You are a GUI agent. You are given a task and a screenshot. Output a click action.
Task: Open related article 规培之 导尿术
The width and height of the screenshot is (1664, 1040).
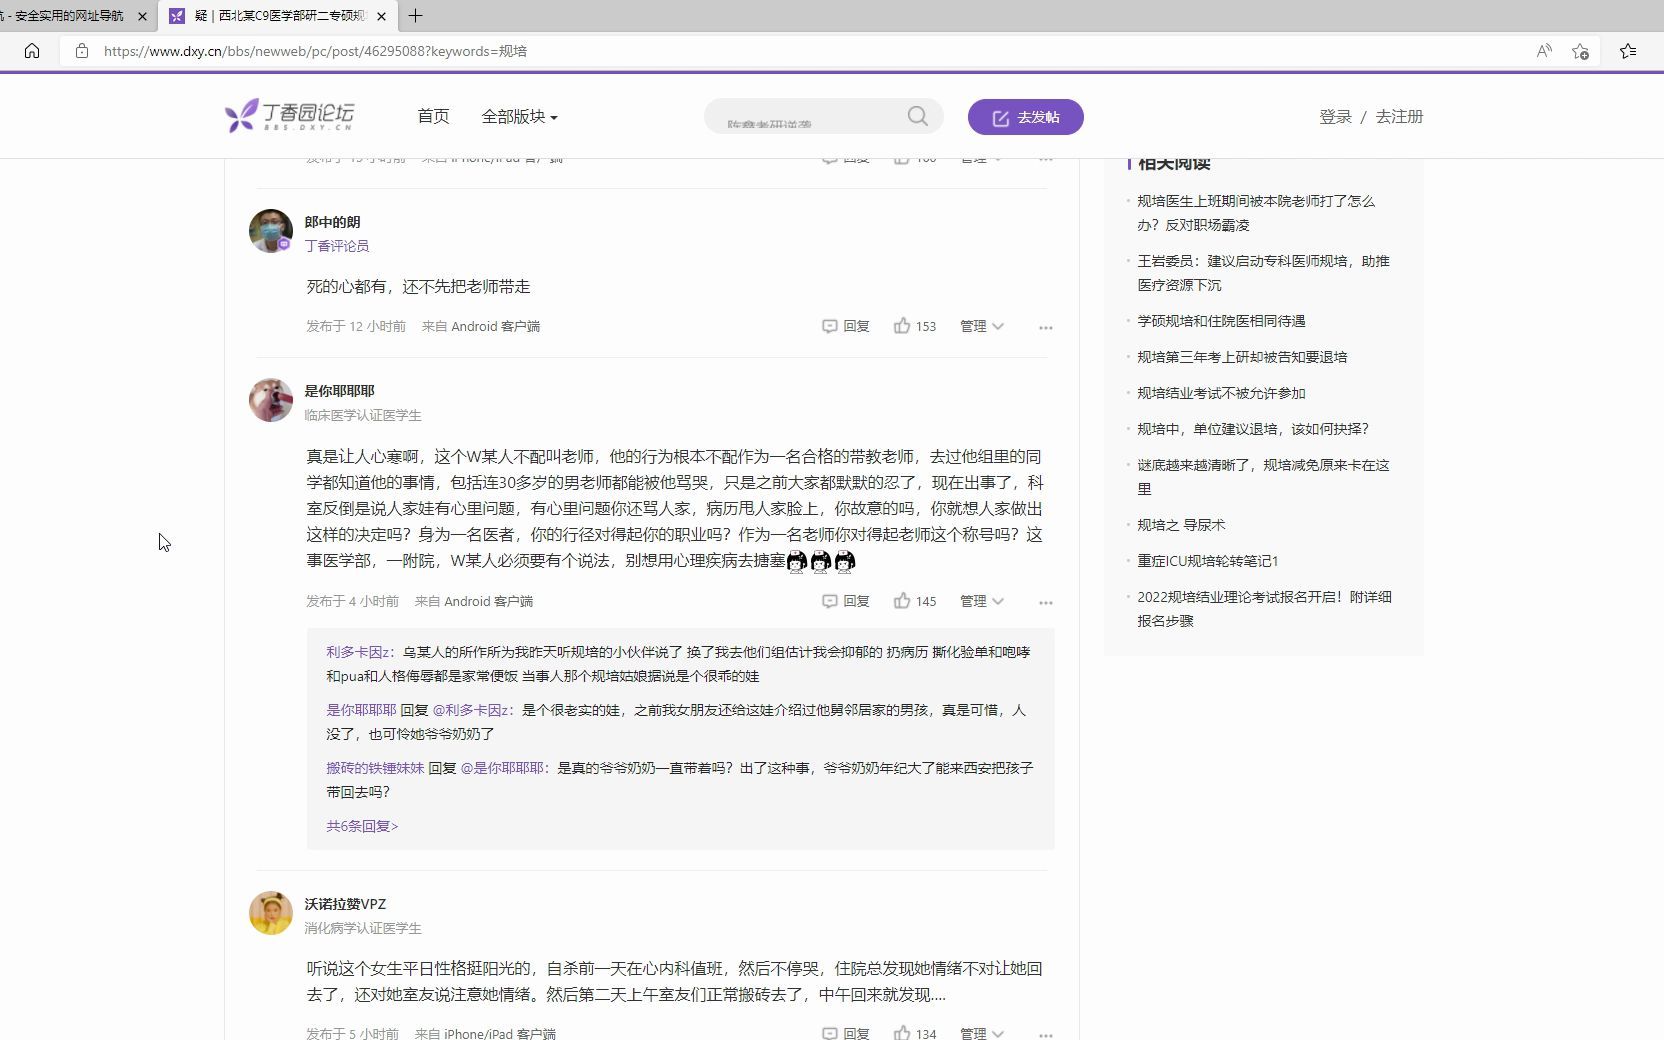(1181, 525)
